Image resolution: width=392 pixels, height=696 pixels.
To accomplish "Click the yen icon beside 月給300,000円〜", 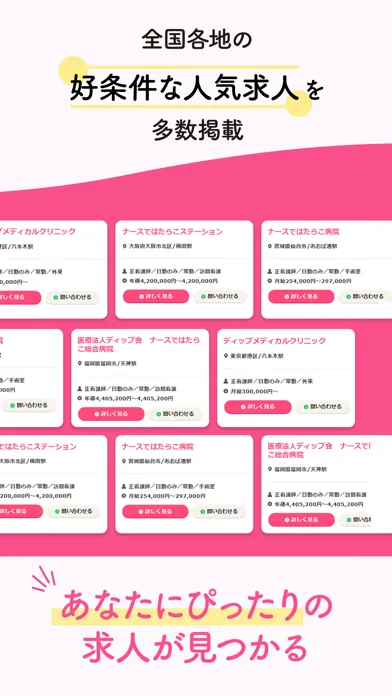I will point(226,391).
